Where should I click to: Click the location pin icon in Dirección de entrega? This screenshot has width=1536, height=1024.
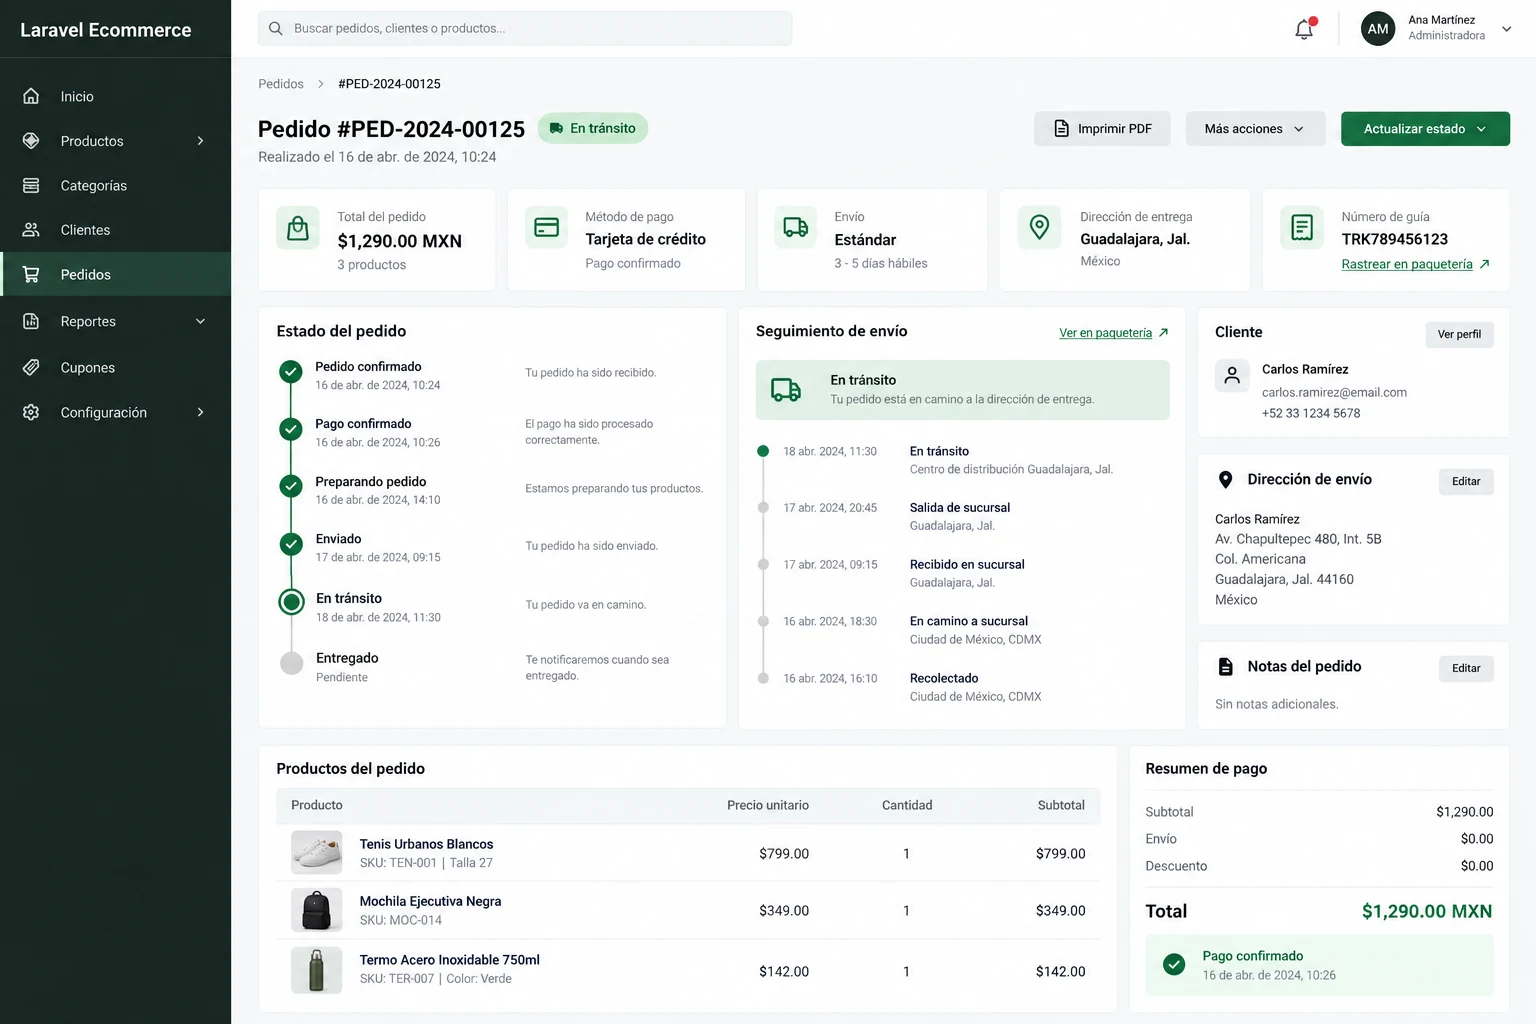tap(1039, 228)
